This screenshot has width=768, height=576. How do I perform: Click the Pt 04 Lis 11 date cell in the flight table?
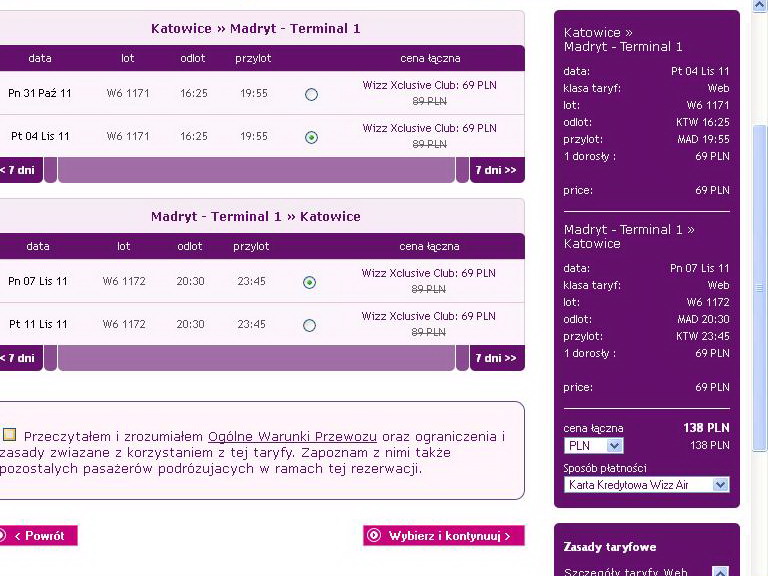[x=40, y=136]
